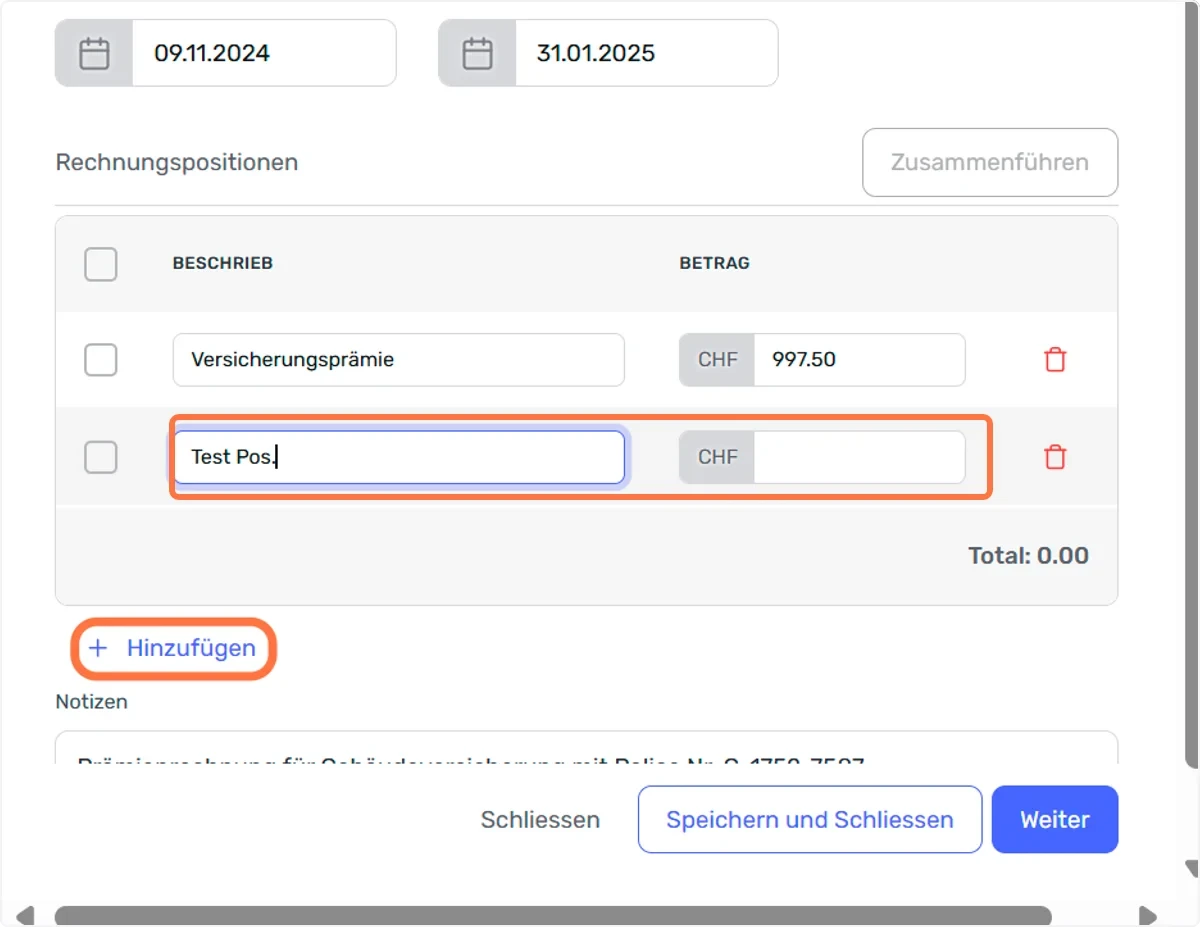Click into the Test Pos. description field
This screenshot has width=1200, height=927.
(x=399, y=458)
